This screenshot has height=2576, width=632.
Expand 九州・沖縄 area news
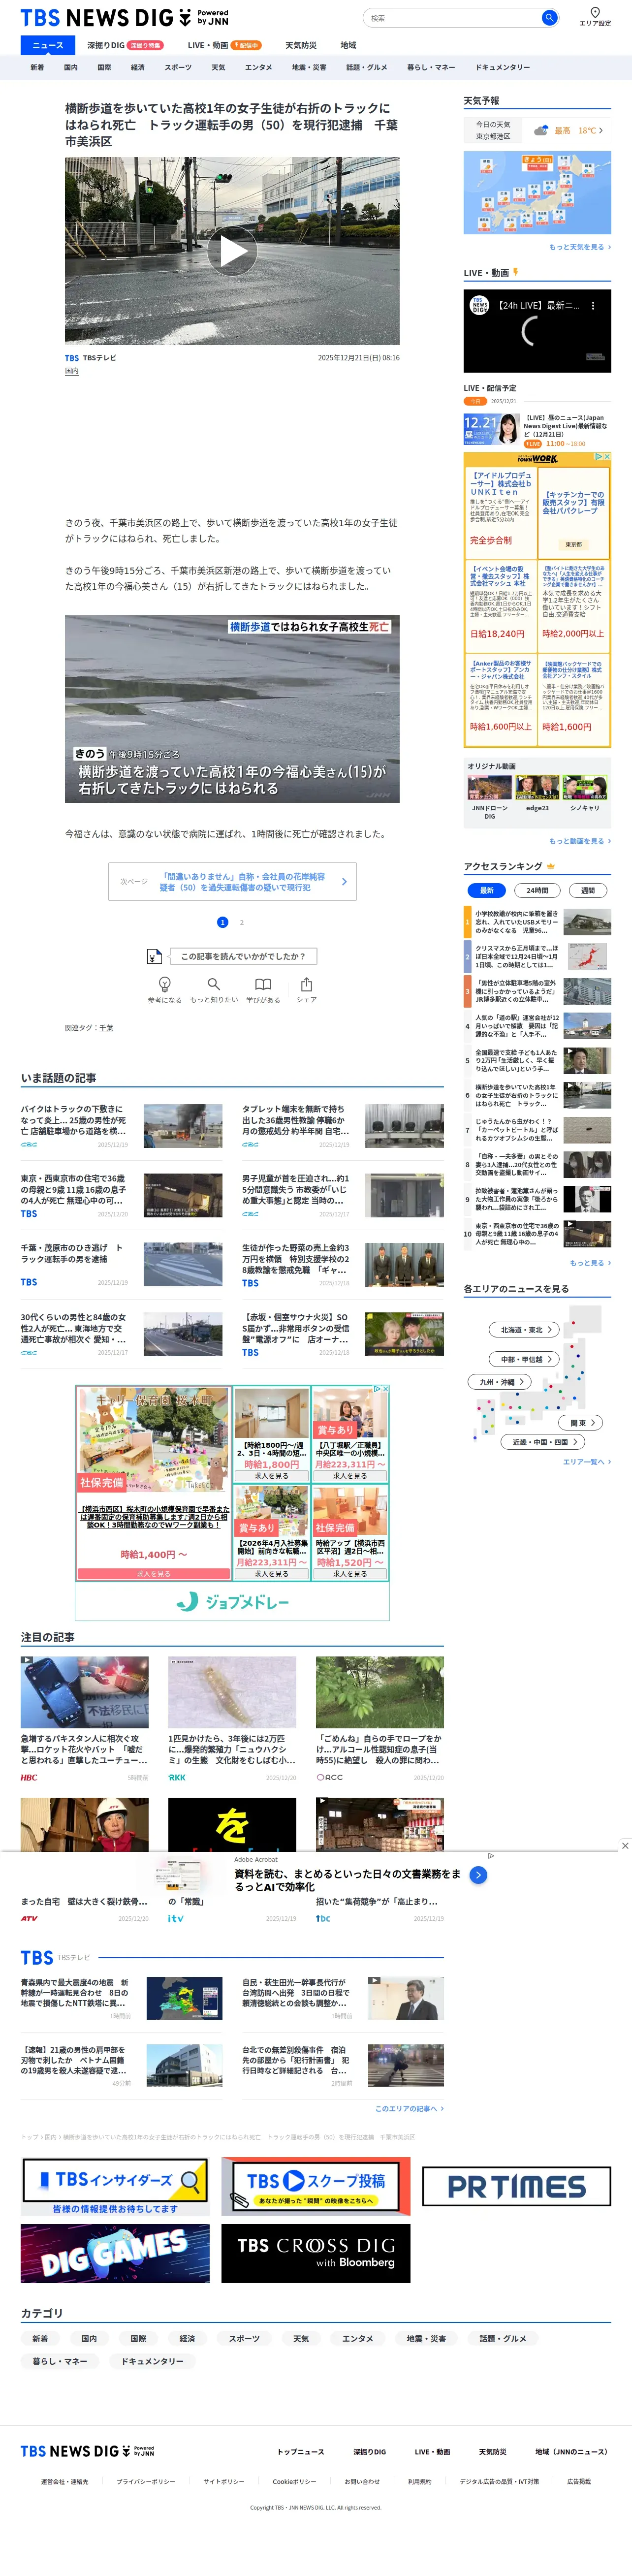pyautogui.click(x=498, y=1382)
